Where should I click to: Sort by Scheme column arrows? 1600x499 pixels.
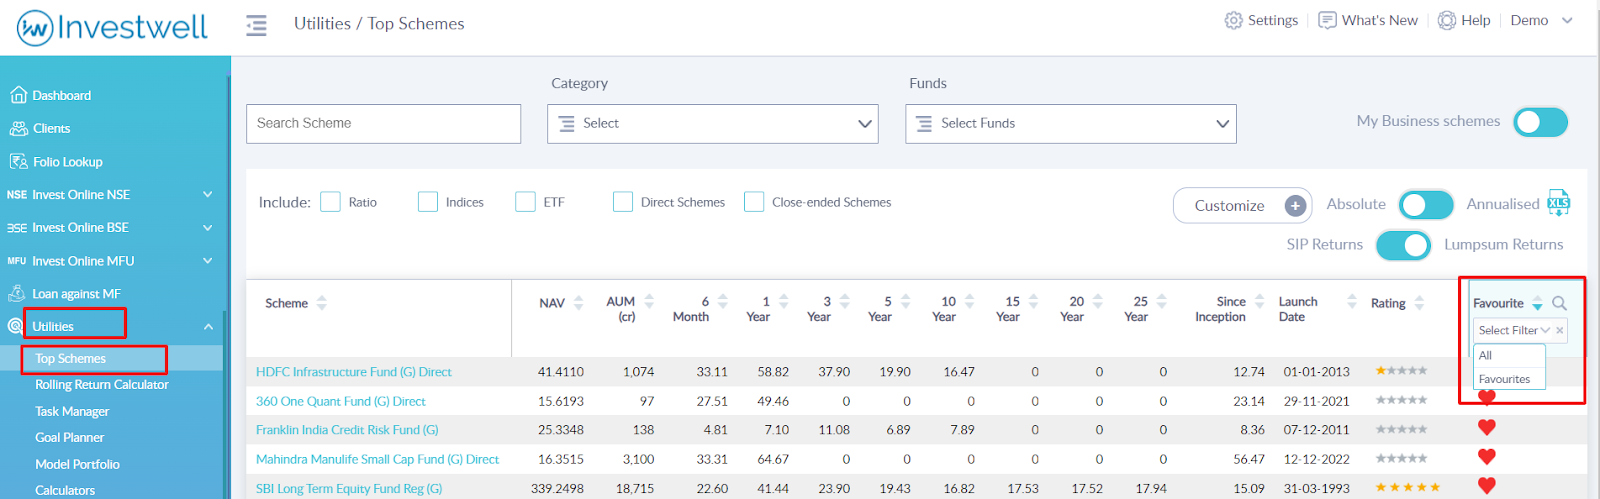pyautogui.click(x=322, y=303)
